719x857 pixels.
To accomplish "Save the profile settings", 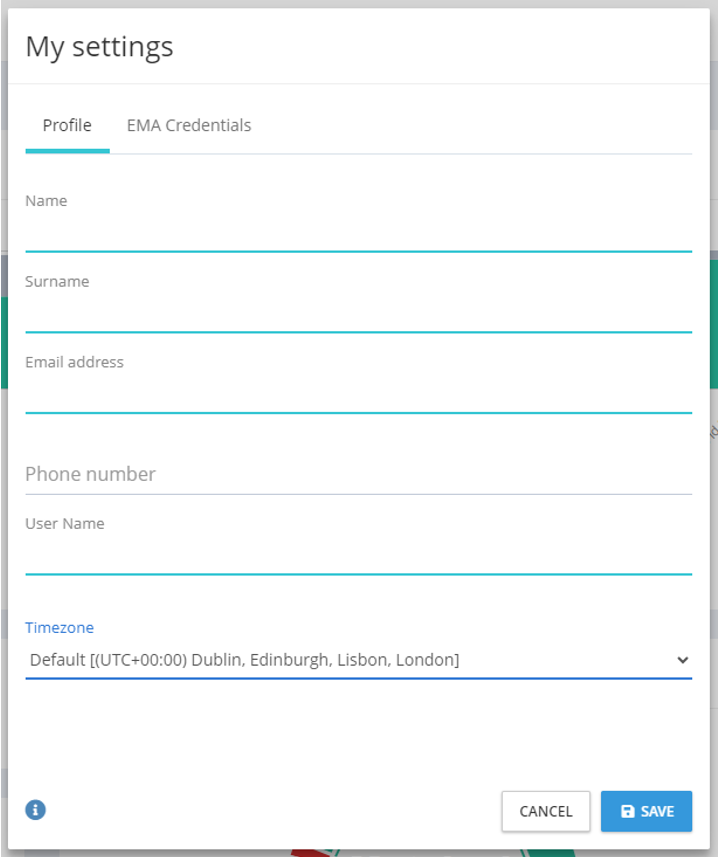I will pyautogui.click(x=646, y=811).
